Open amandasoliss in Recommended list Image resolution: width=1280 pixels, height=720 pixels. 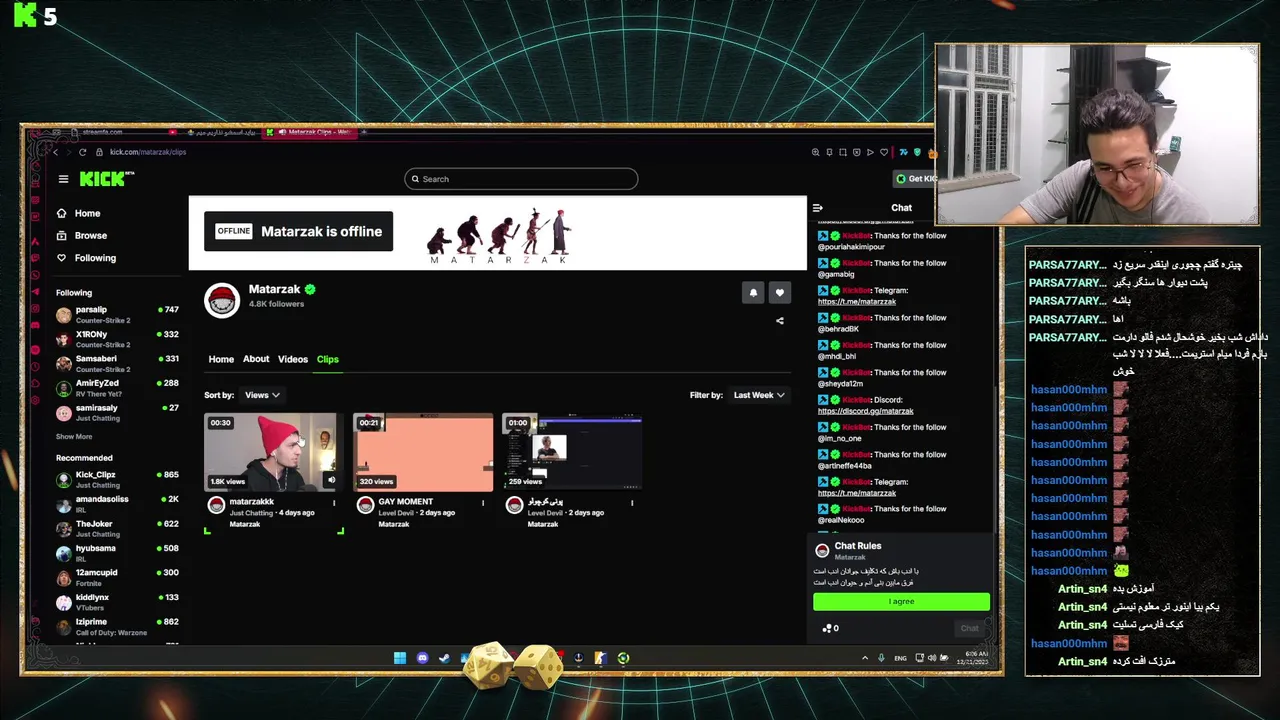(x=117, y=503)
